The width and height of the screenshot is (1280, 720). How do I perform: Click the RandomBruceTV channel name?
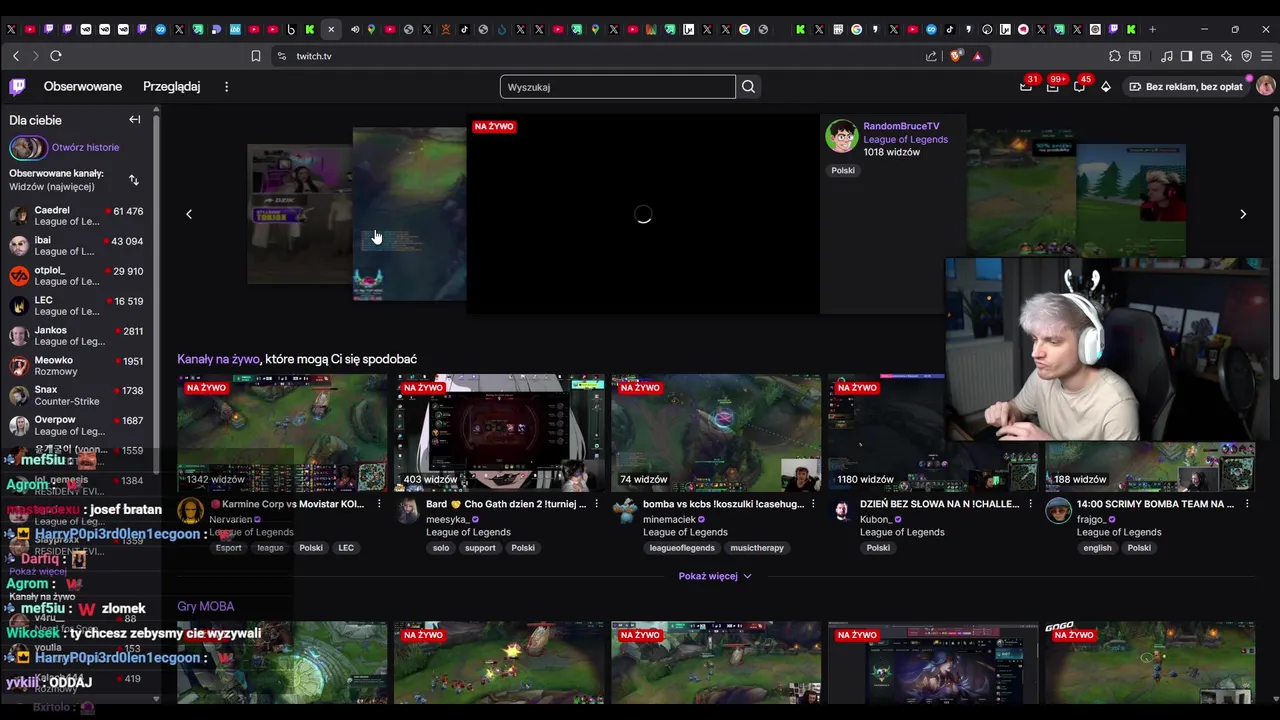pyautogui.click(x=901, y=126)
